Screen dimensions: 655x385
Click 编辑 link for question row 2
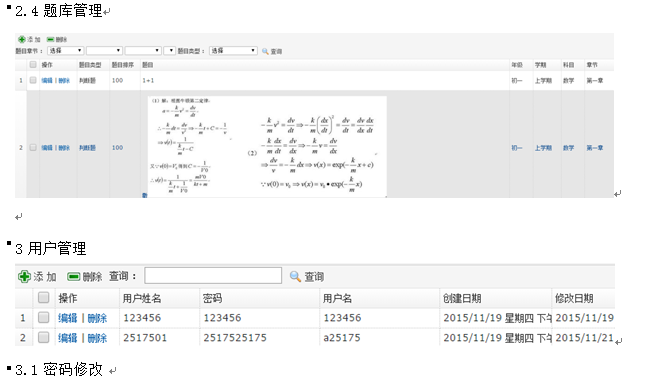[47, 148]
